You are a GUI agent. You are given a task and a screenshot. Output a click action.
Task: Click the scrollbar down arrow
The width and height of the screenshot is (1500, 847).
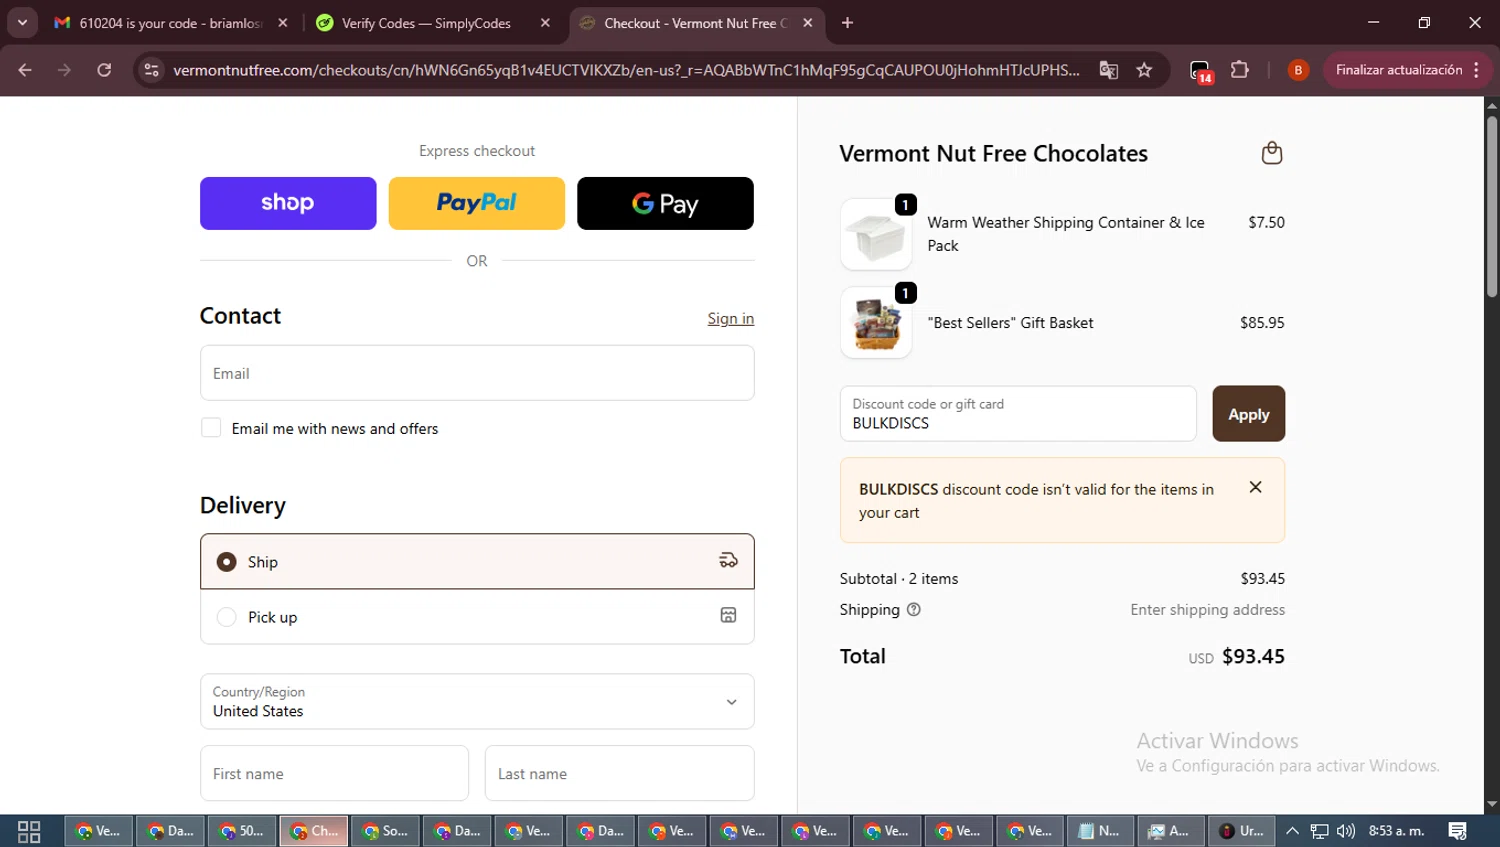click(x=1491, y=804)
